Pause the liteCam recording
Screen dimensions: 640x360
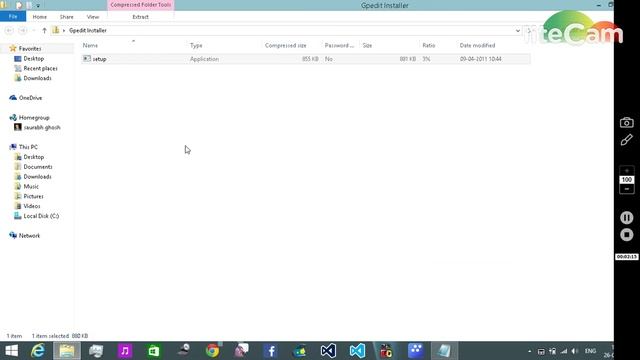pos(627,218)
